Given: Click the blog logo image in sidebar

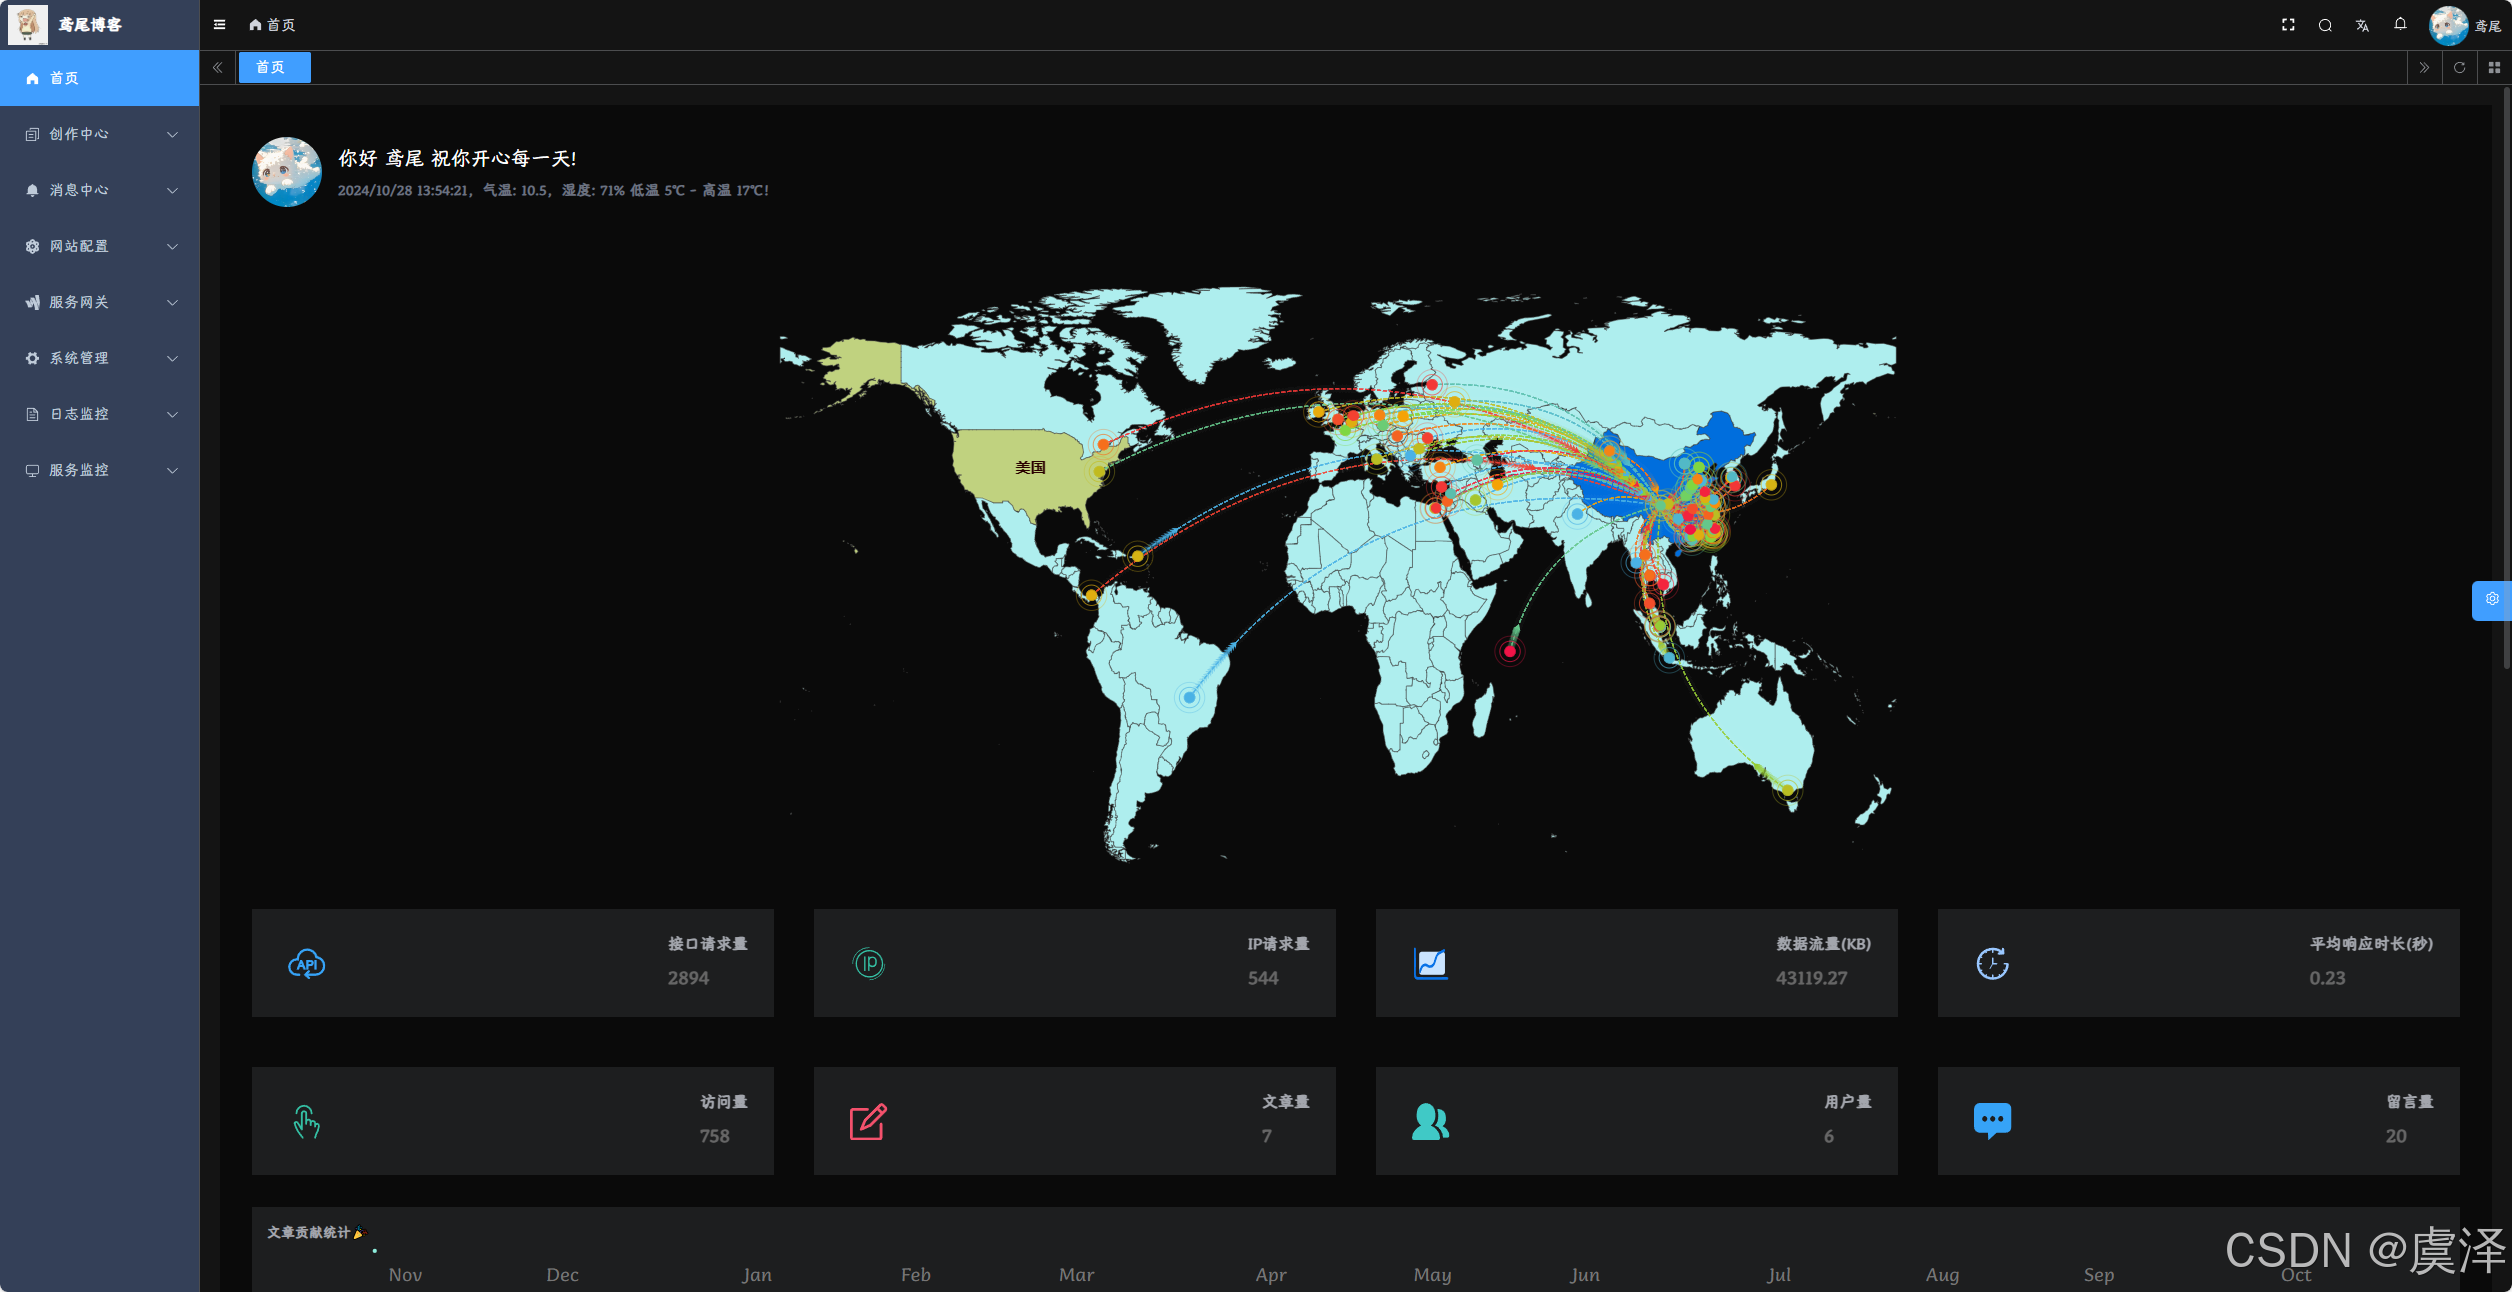Looking at the screenshot, I should [x=27, y=25].
